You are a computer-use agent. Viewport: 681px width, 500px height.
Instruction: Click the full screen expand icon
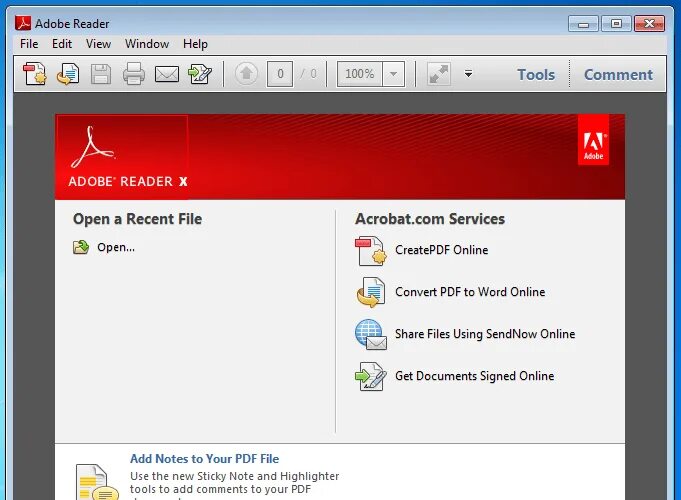point(438,74)
